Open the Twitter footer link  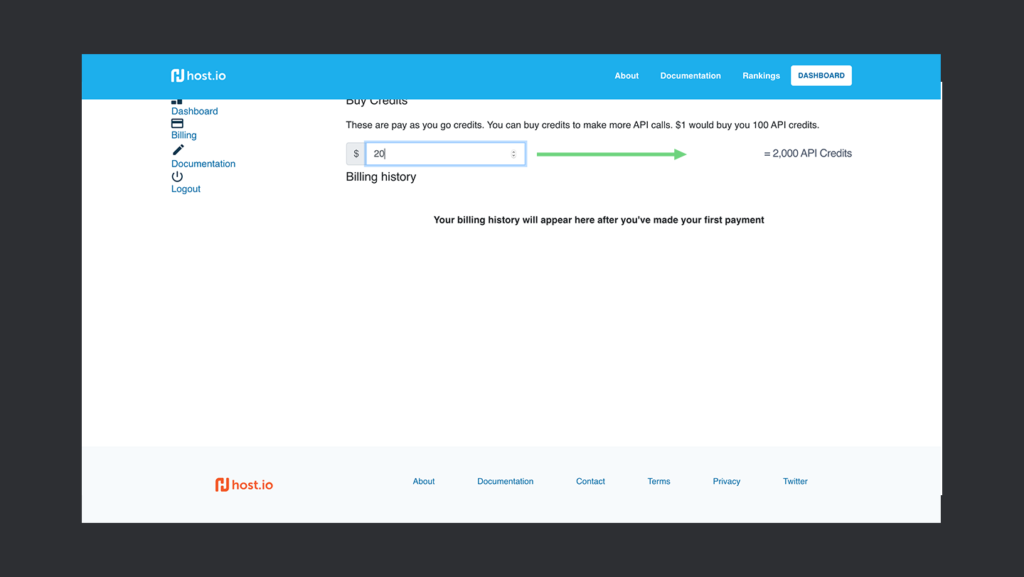click(795, 482)
